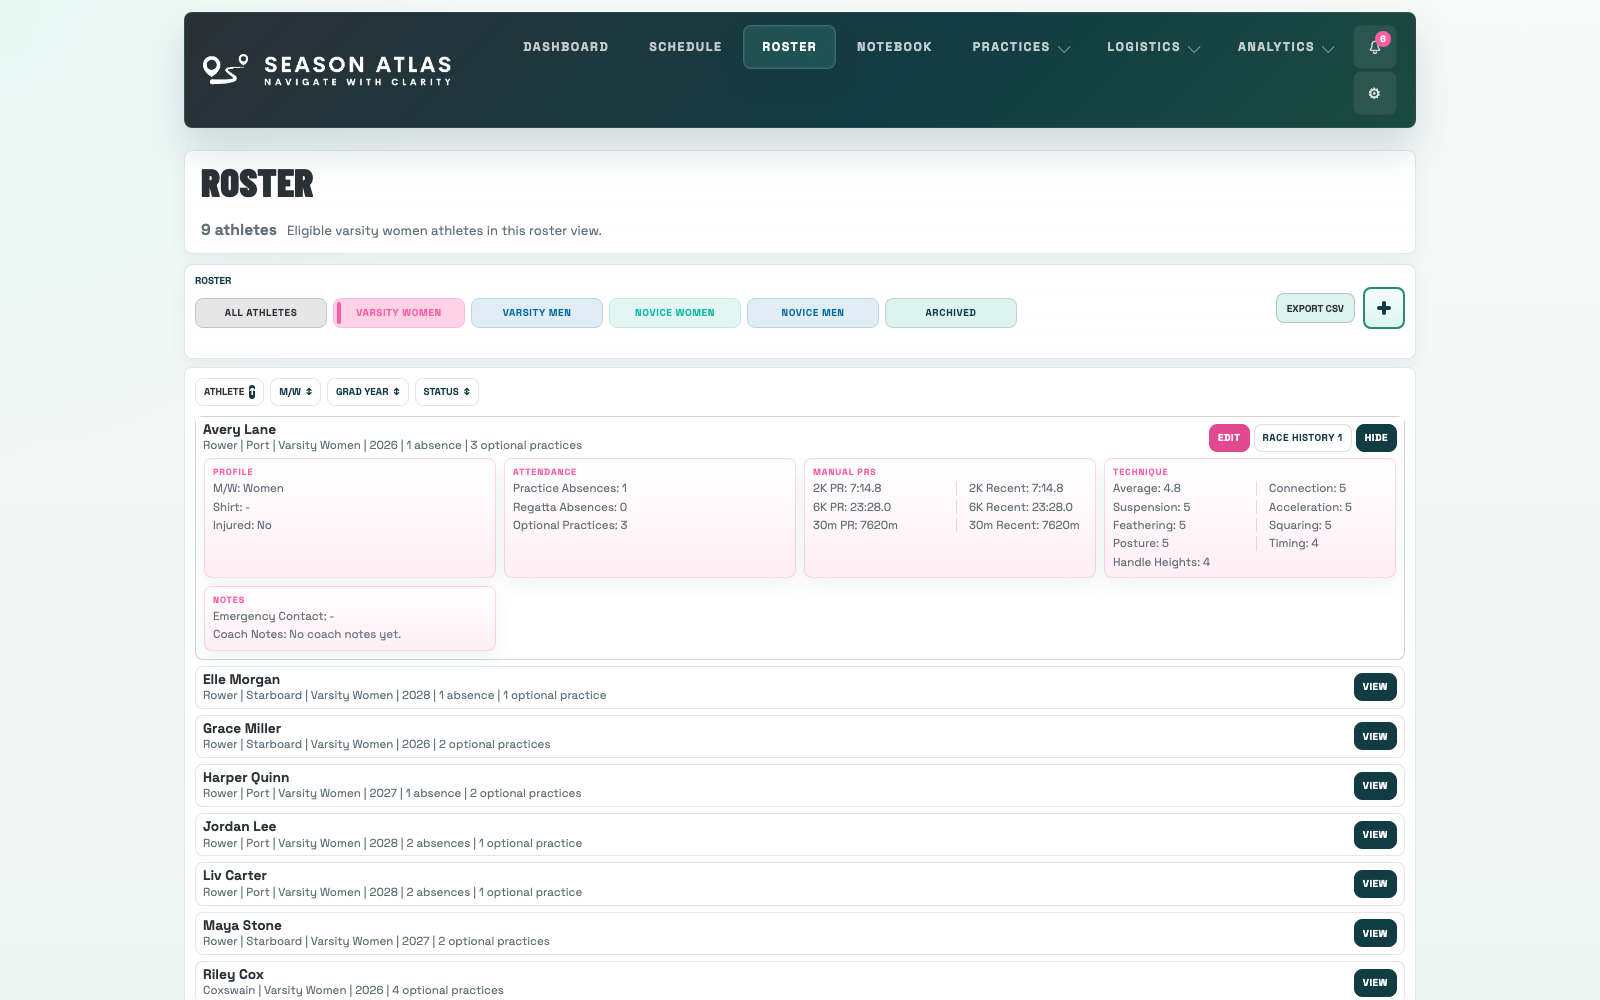Sort list by M/W column
The height and width of the screenshot is (1000, 1600).
pos(295,392)
